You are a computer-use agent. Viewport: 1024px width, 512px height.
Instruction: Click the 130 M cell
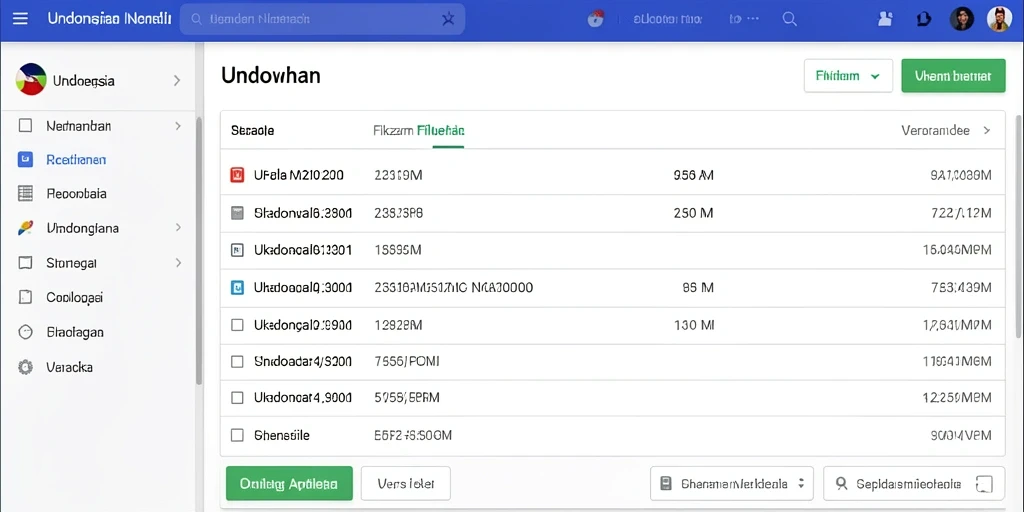694,325
